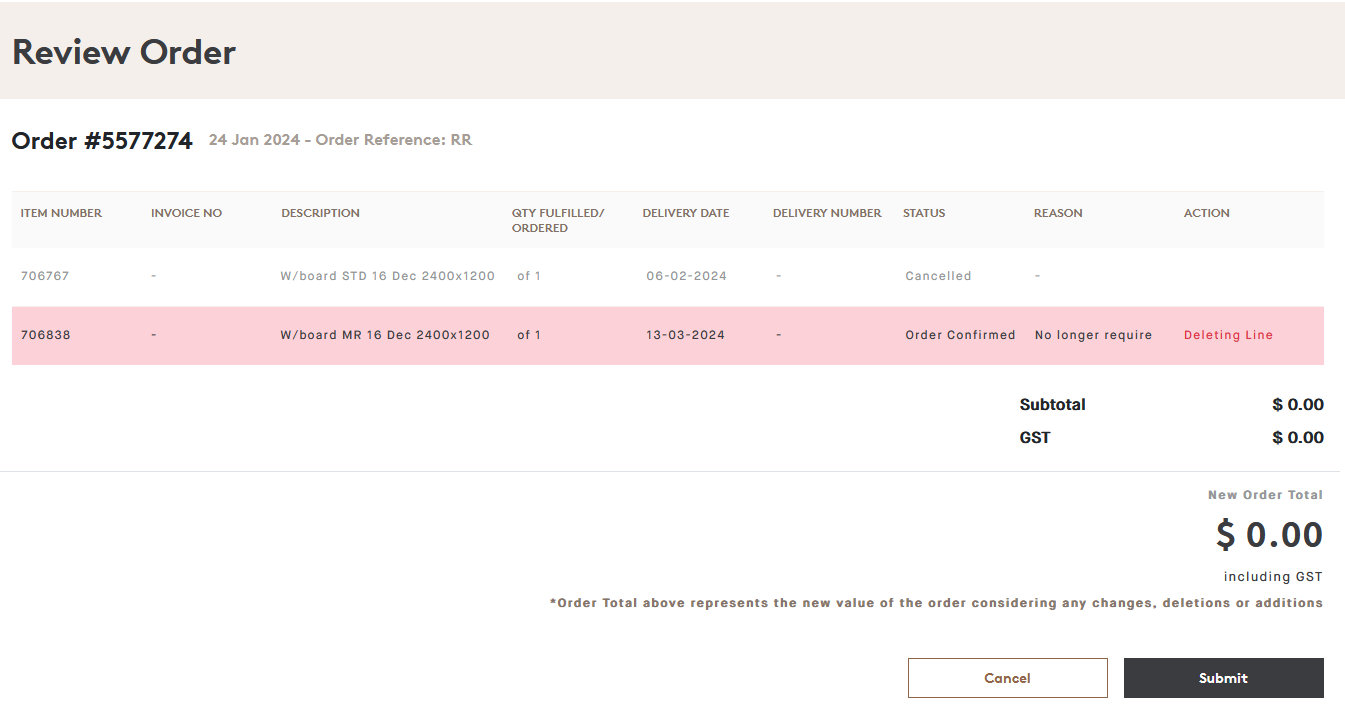Screen dimensions: 1345x727
Task: Click the ACTION column header
Action: click(1206, 212)
